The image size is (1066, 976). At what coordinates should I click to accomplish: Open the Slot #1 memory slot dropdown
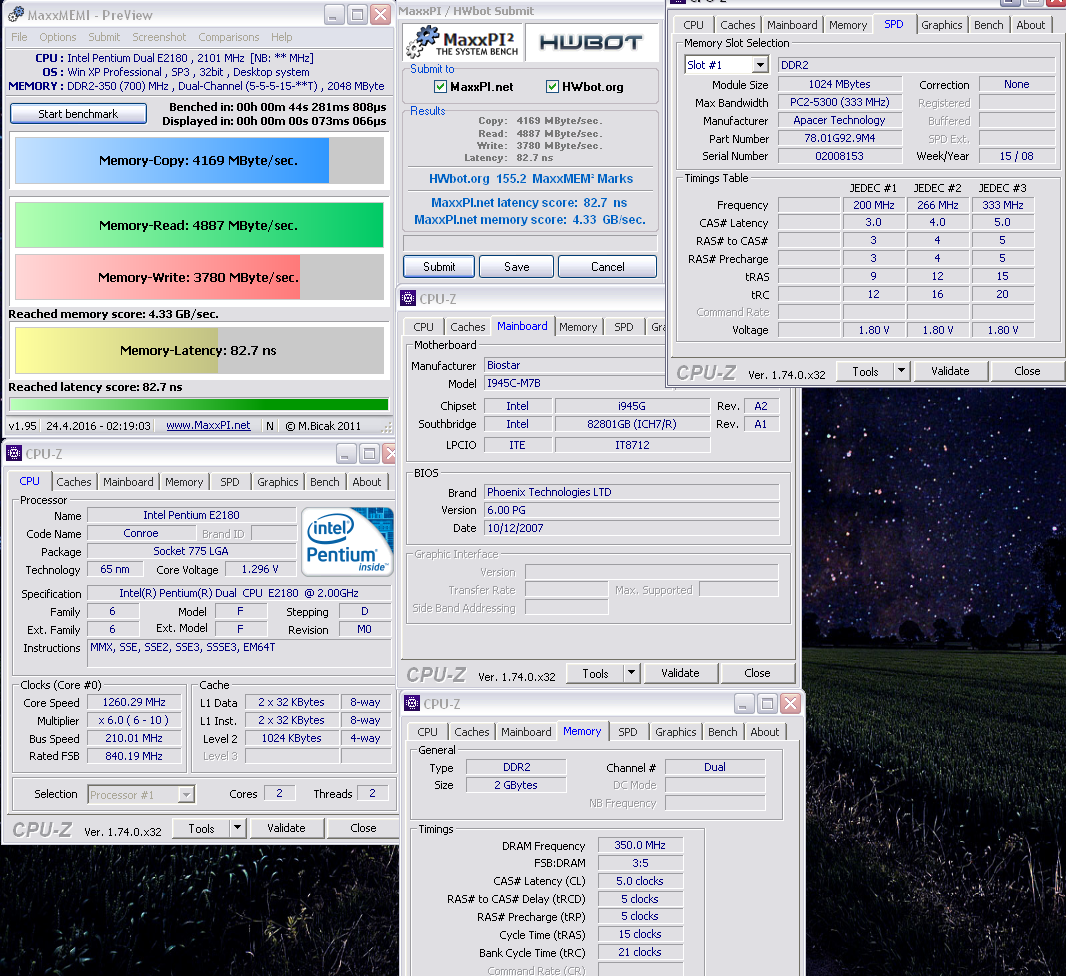click(760, 65)
